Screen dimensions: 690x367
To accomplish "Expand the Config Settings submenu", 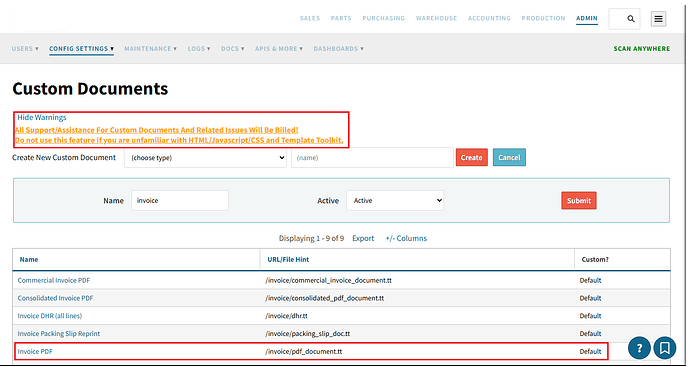I will point(81,49).
